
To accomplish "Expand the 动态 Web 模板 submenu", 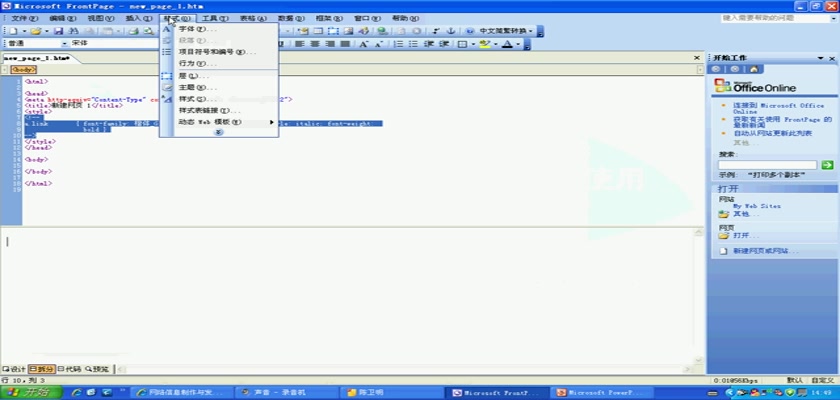I will tap(272, 122).
